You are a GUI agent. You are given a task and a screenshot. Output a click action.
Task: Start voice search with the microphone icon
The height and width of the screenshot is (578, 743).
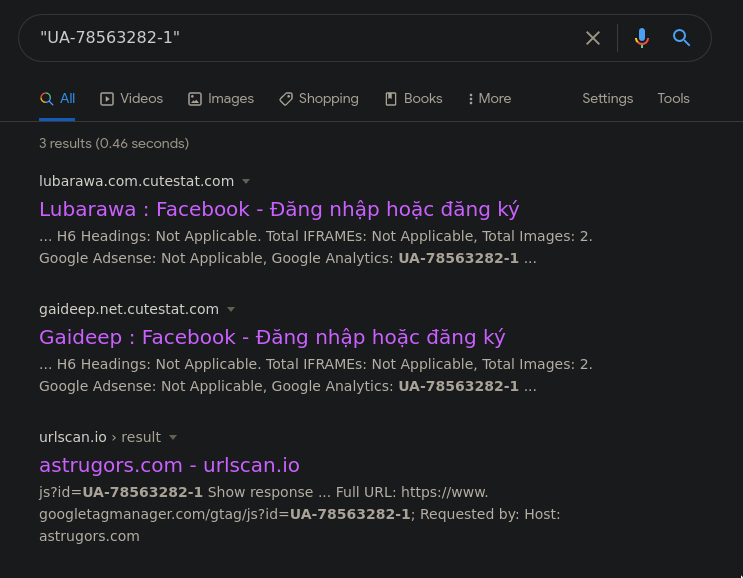(642, 38)
